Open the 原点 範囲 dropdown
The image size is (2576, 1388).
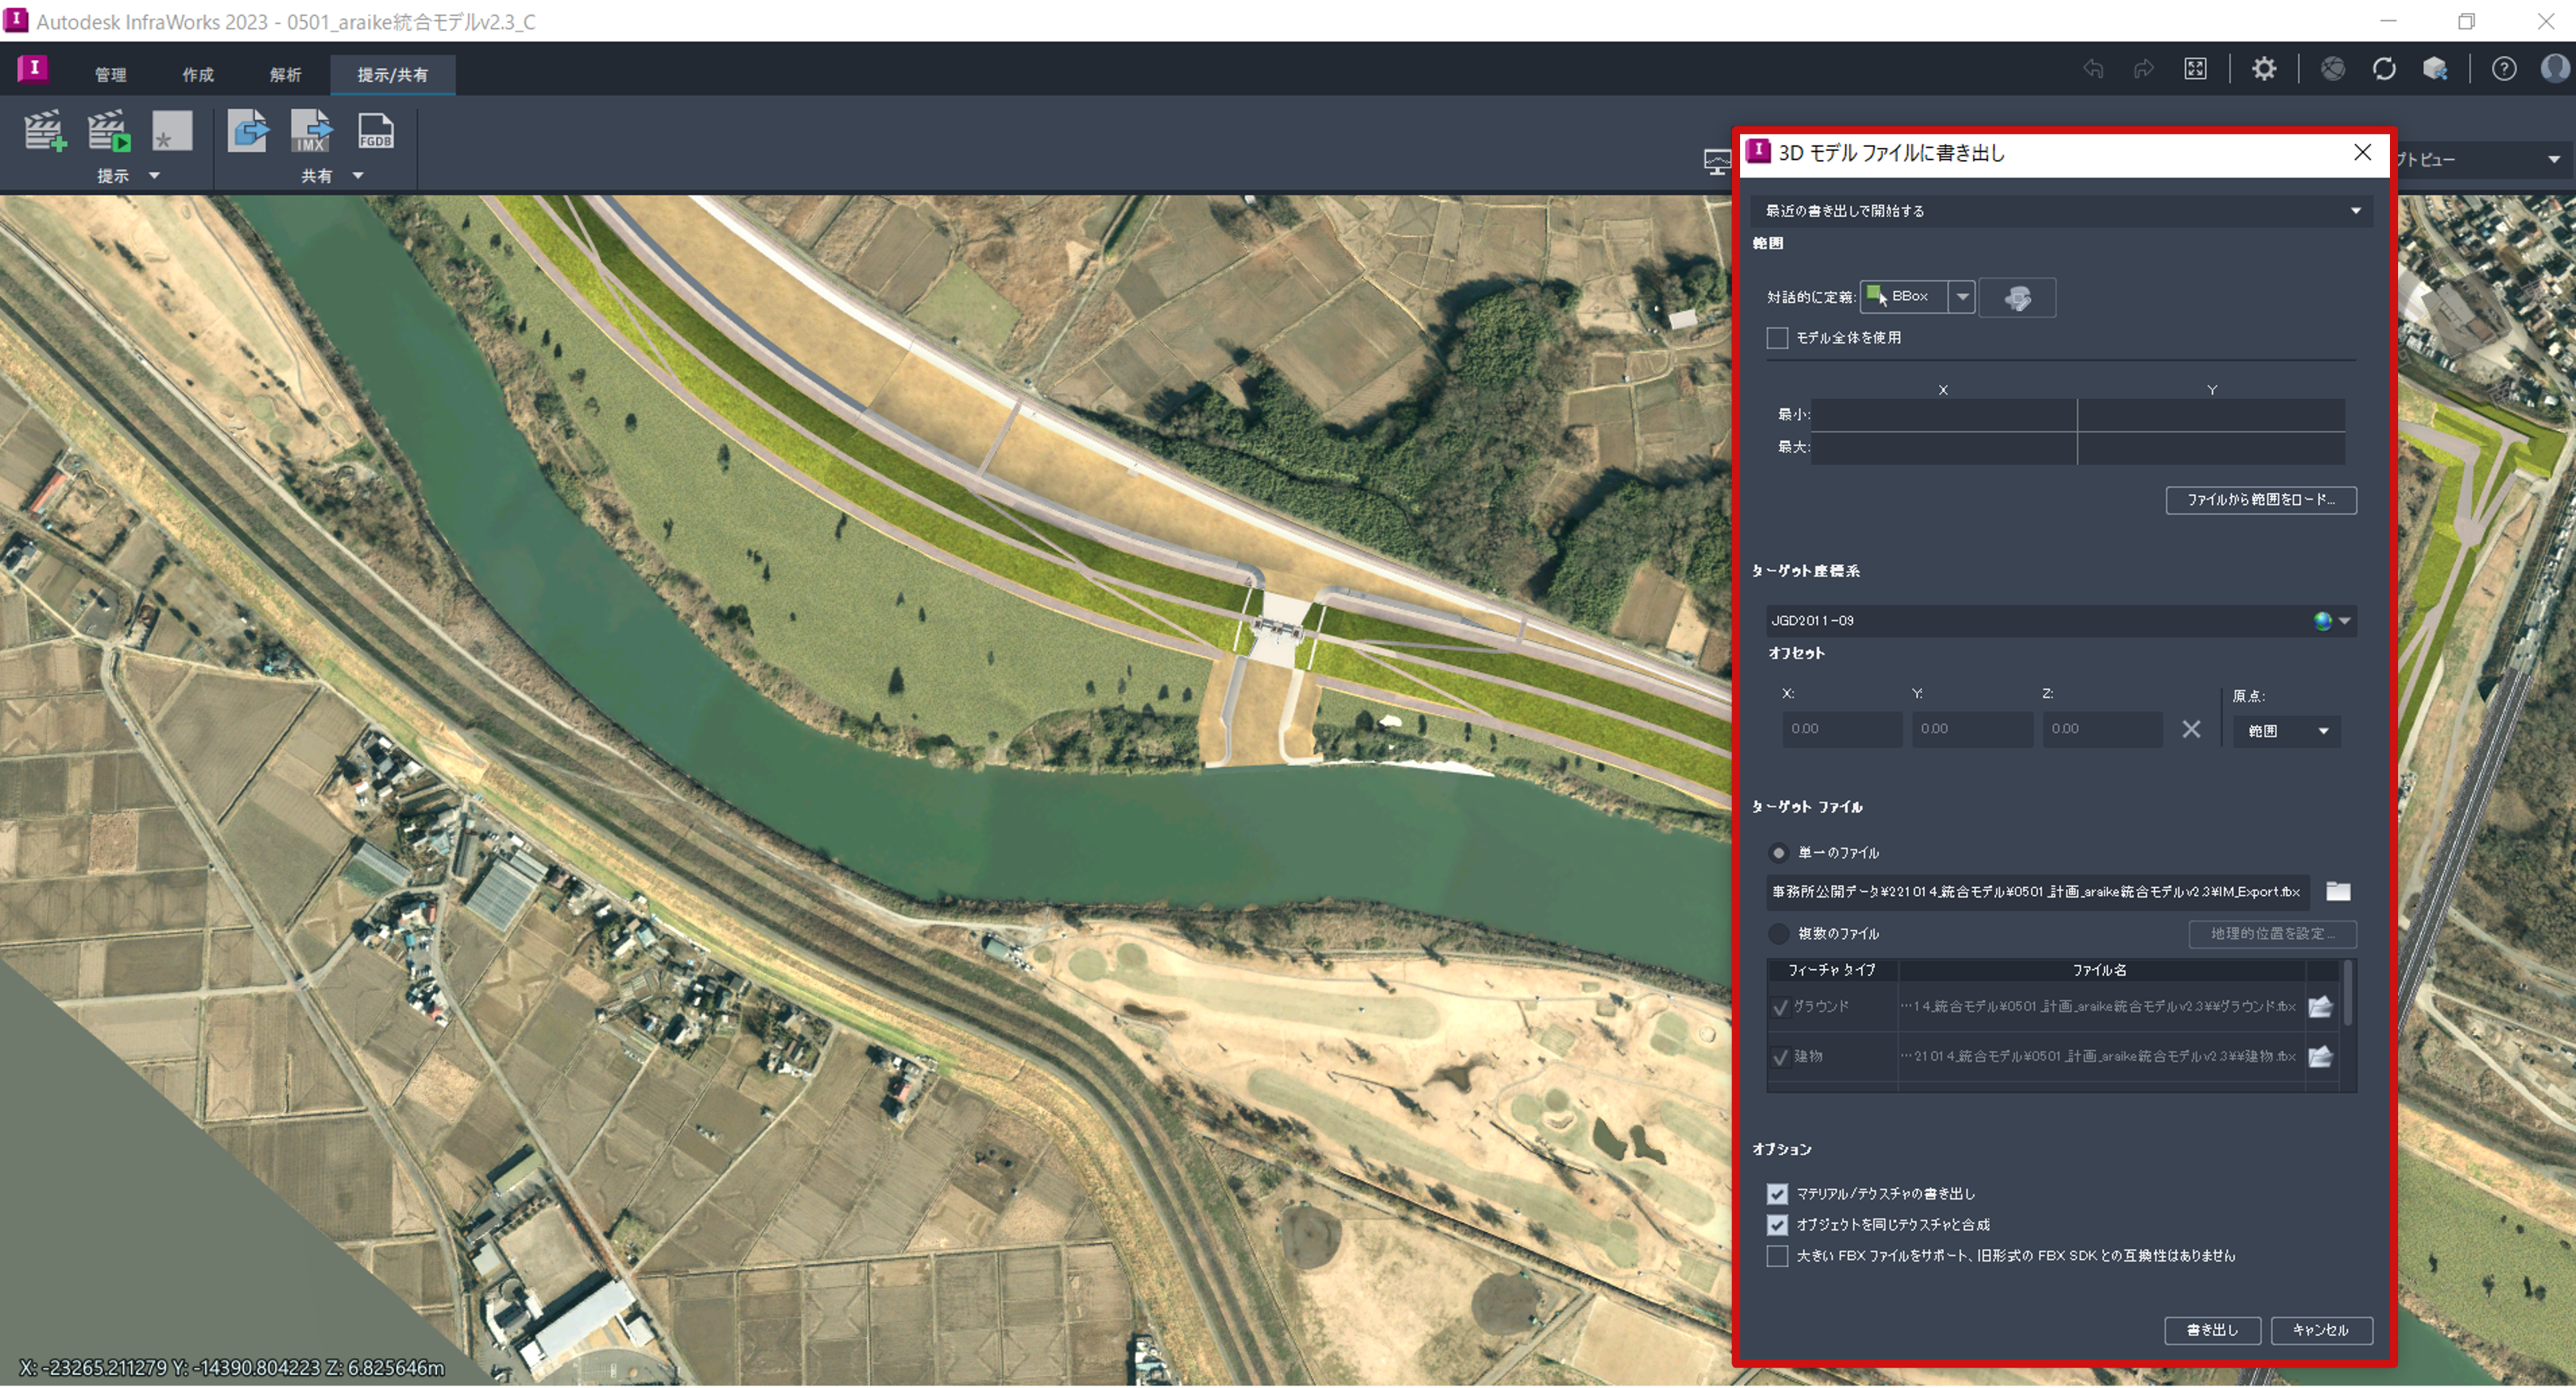(2286, 731)
